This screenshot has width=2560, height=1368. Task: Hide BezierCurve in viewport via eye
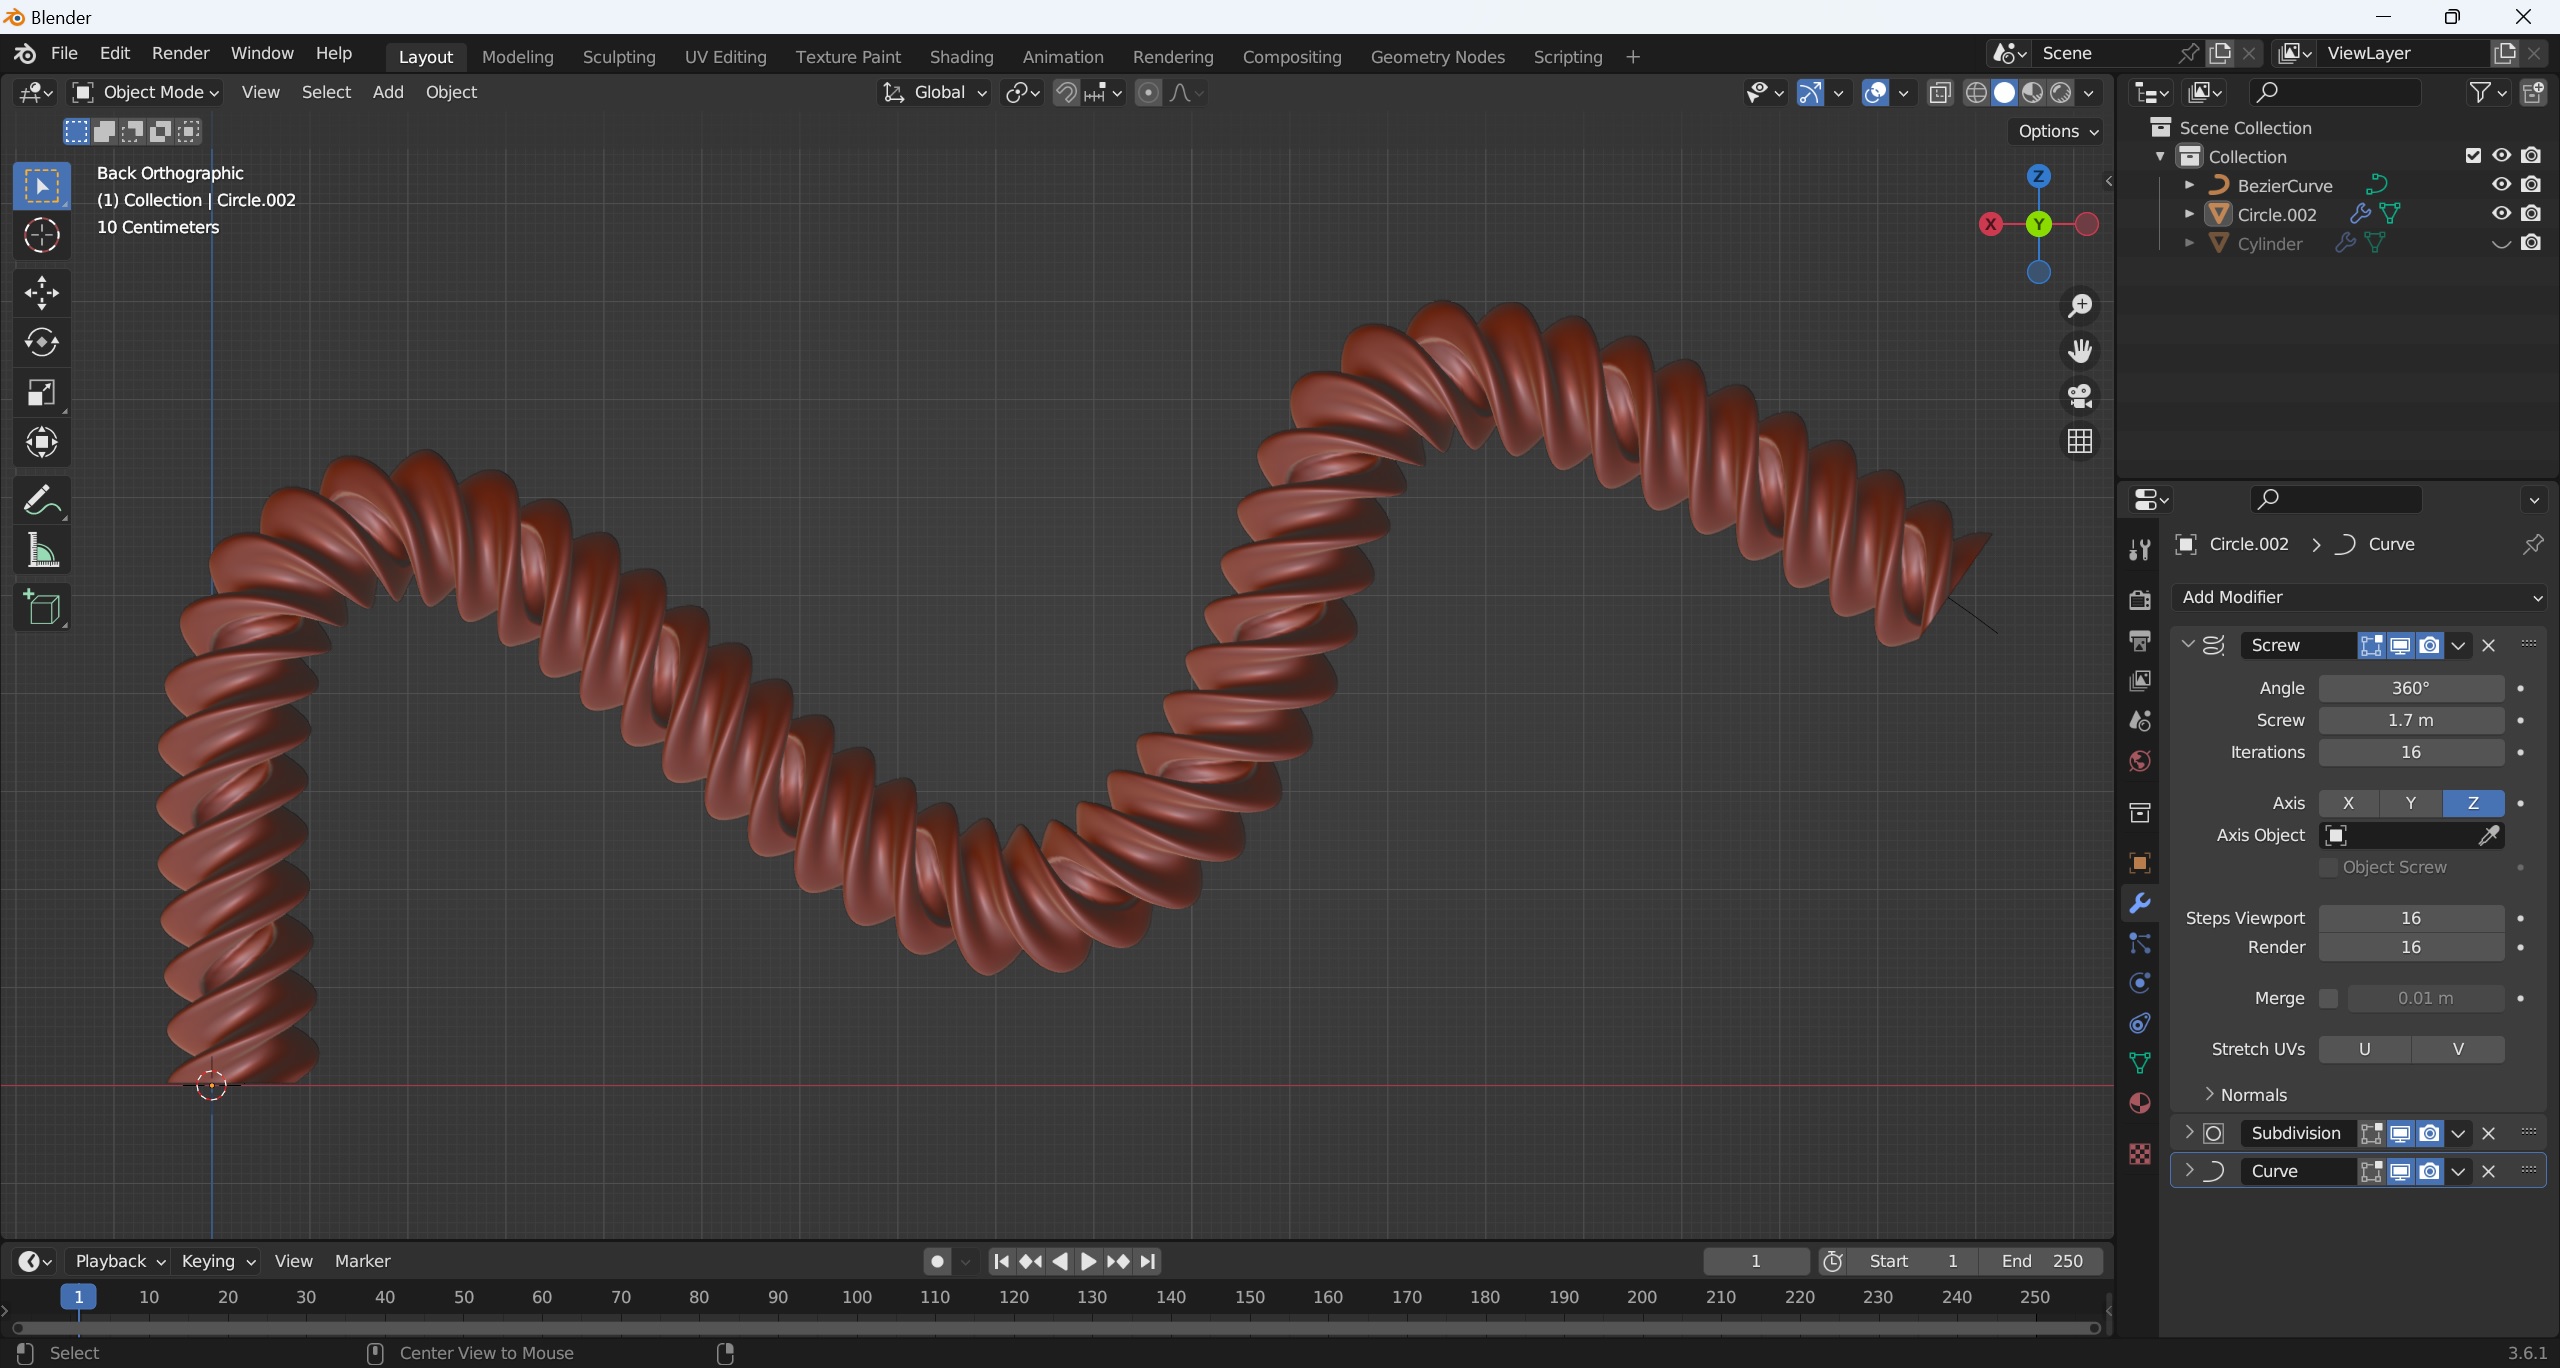[x=2501, y=185]
